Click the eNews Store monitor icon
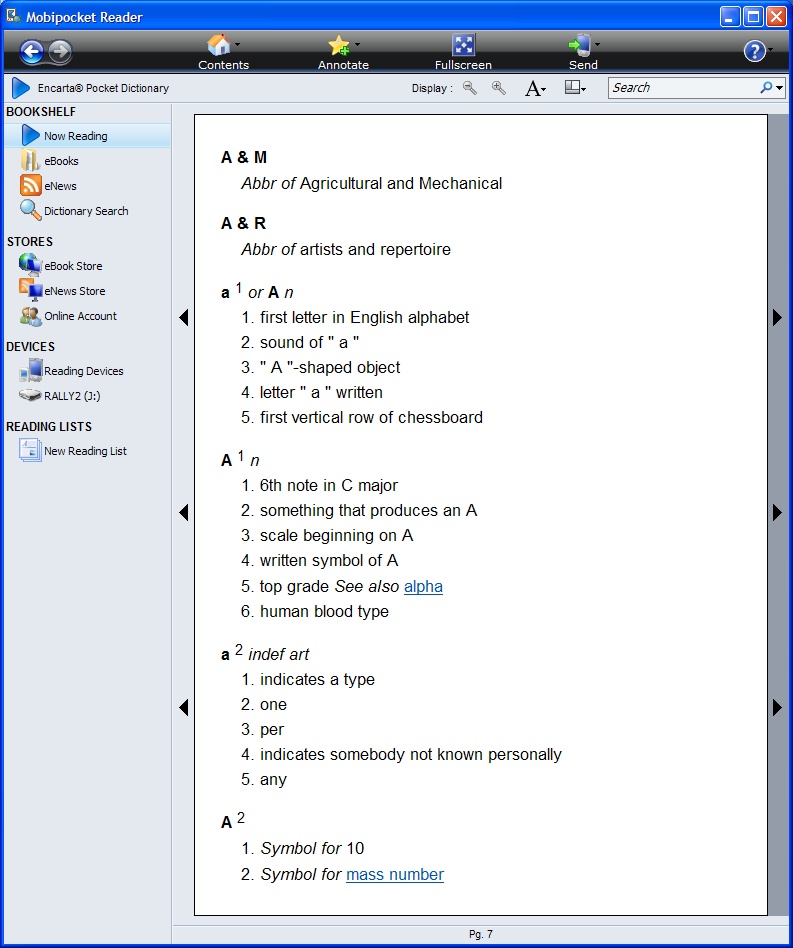The width and height of the screenshot is (793, 948). (30, 290)
